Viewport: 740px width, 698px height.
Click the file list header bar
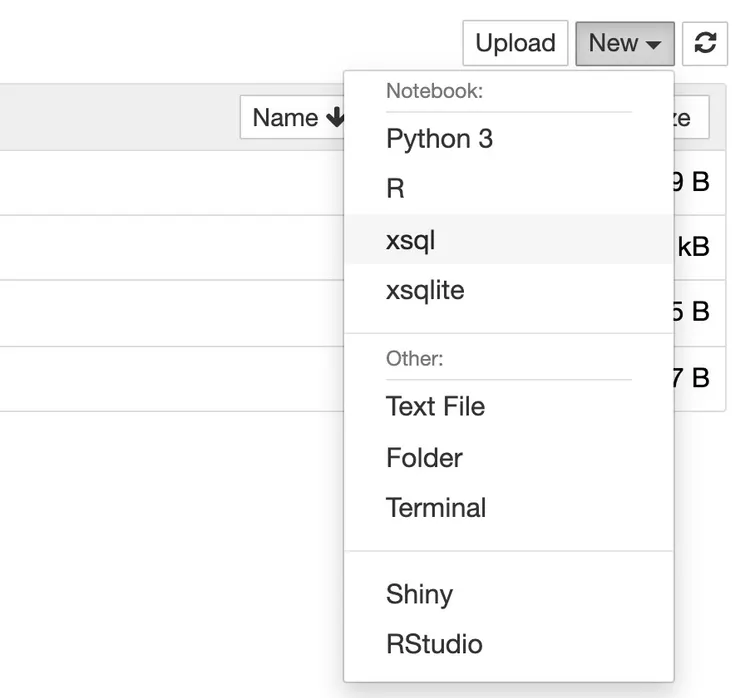(x=120, y=118)
